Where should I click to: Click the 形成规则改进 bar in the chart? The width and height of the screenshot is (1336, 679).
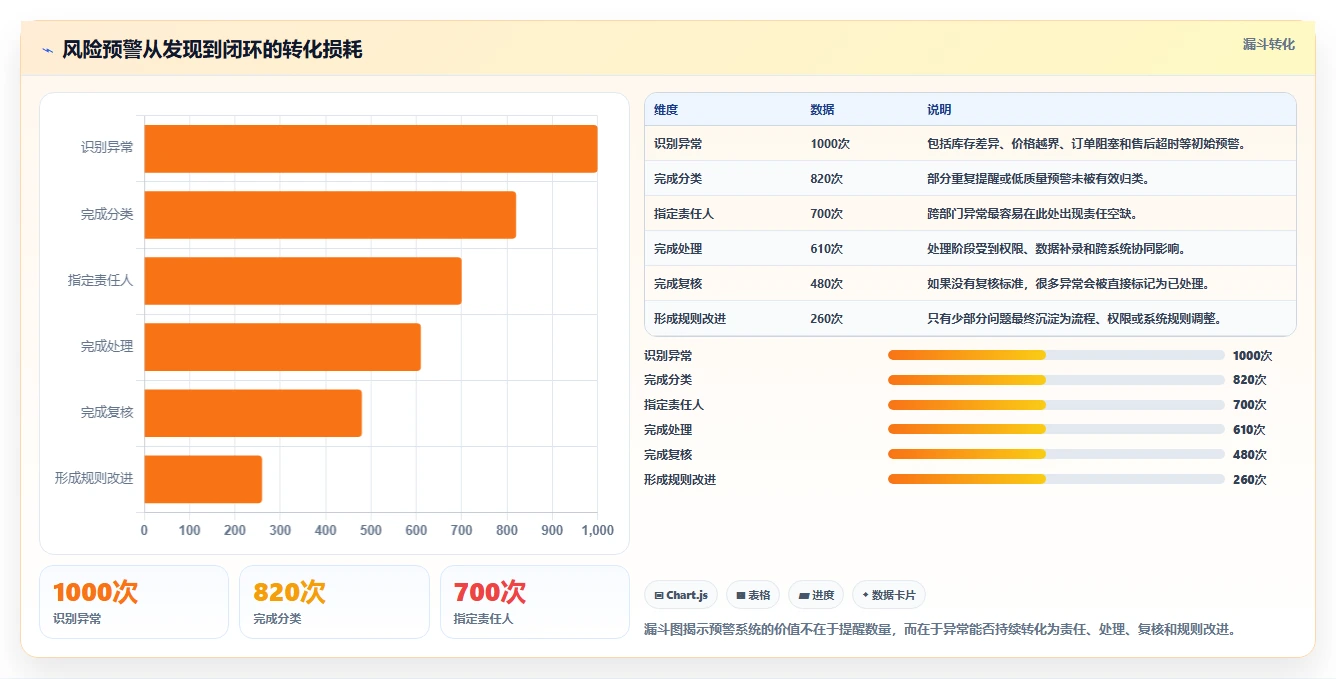(203, 479)
